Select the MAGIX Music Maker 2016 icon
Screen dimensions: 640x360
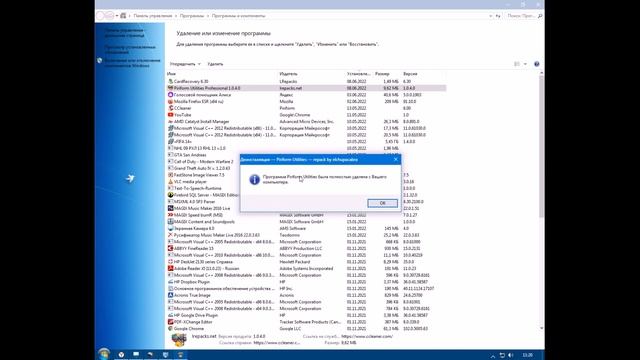tap(170, 208)
